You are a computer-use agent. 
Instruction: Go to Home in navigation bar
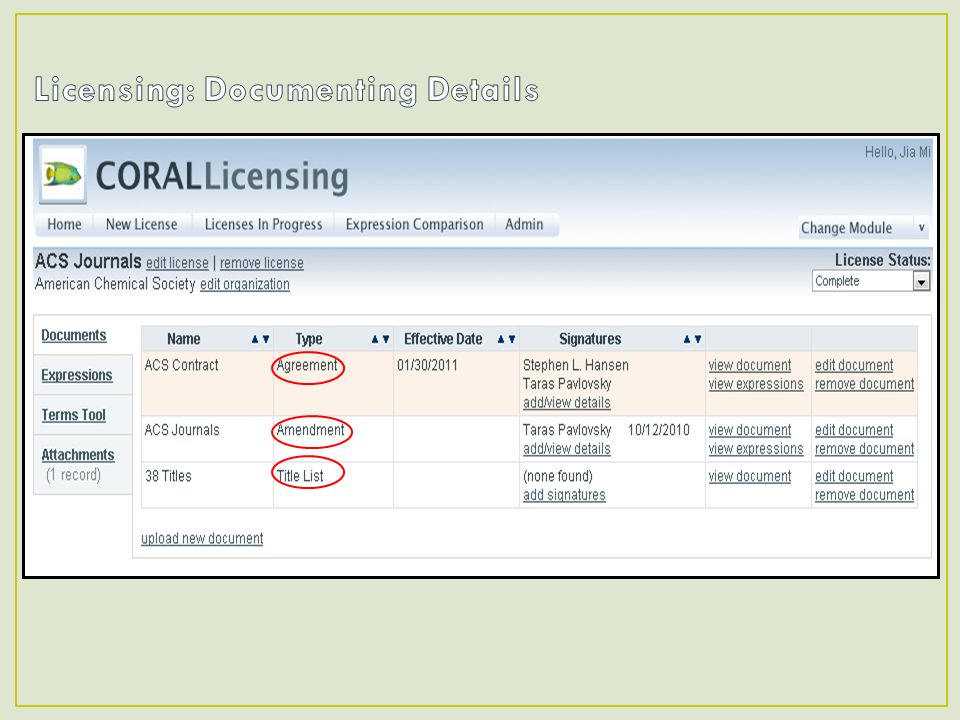pos(64,225)
